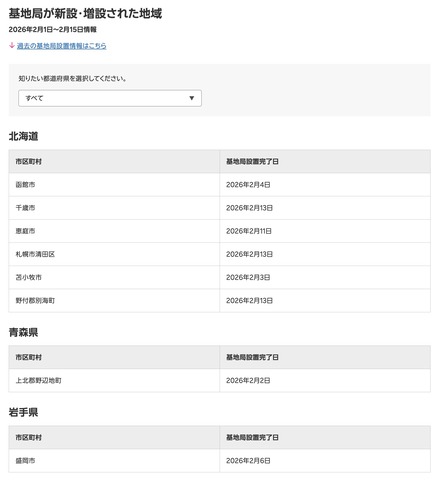436x480 pixels.
Task: Click 基地局設置完了日 header in the 青森県 table
Action: pos(252,357)
